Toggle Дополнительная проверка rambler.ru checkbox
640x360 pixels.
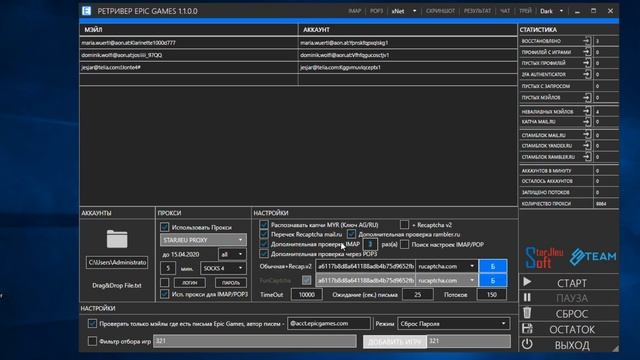[351, 234]
